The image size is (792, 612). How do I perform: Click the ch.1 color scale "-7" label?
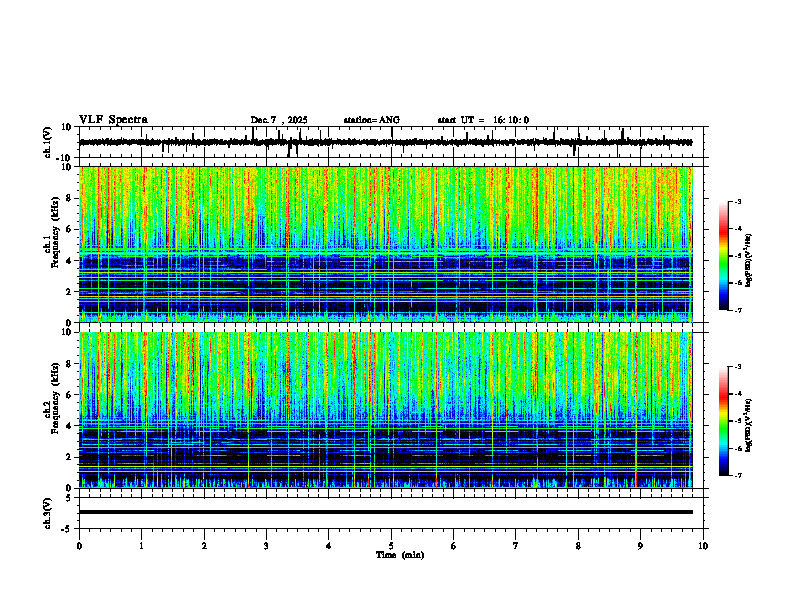pos(738,310)
